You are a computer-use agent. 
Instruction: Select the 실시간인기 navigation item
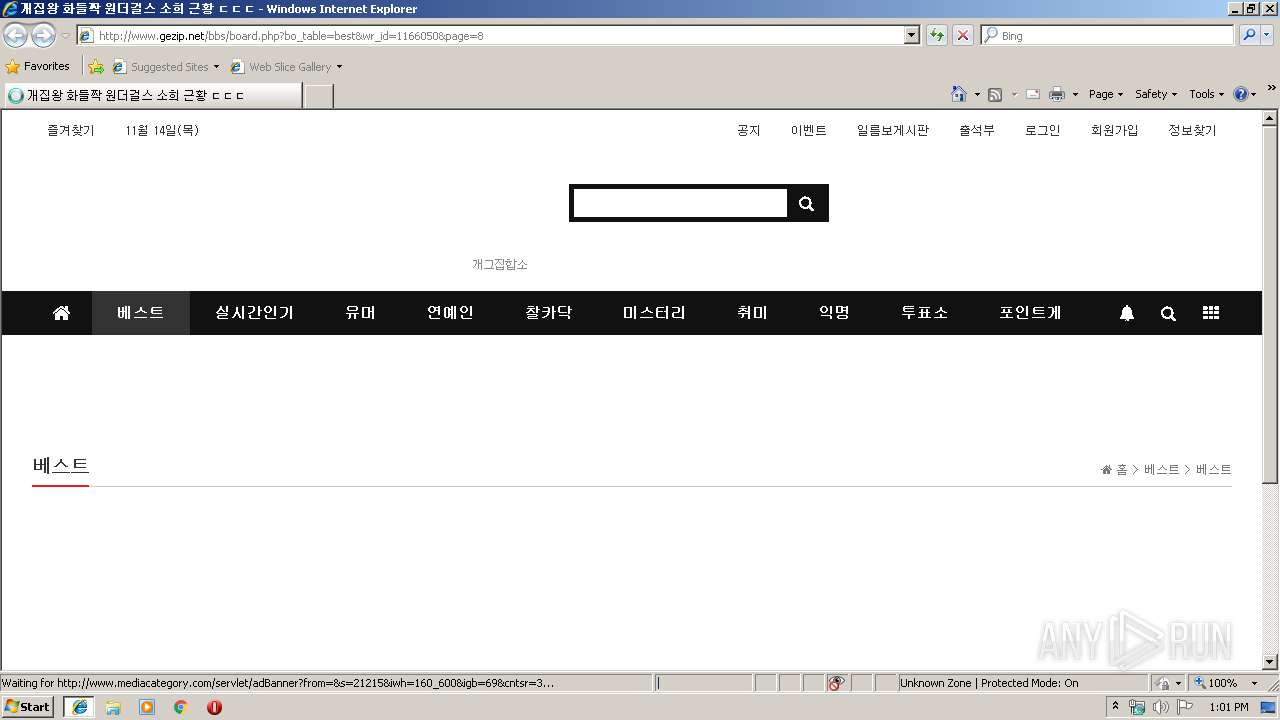click(254, 313)
